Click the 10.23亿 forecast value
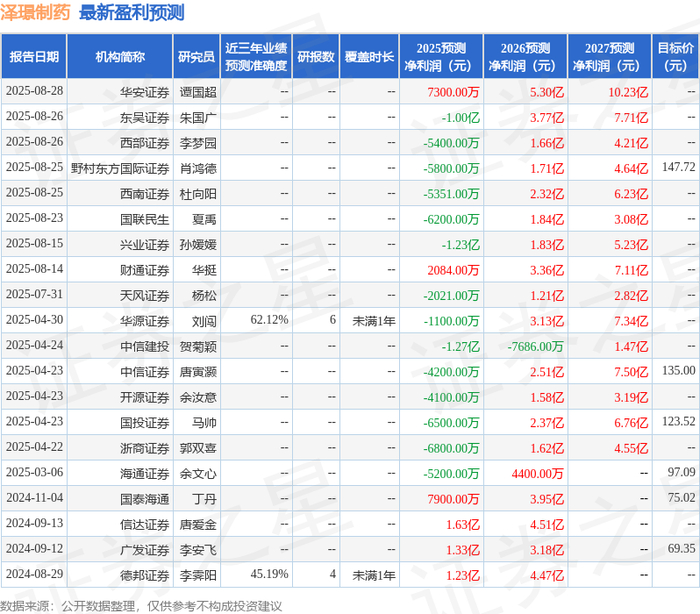Viewport: 700px width, 614px height. tap(628, 92)
